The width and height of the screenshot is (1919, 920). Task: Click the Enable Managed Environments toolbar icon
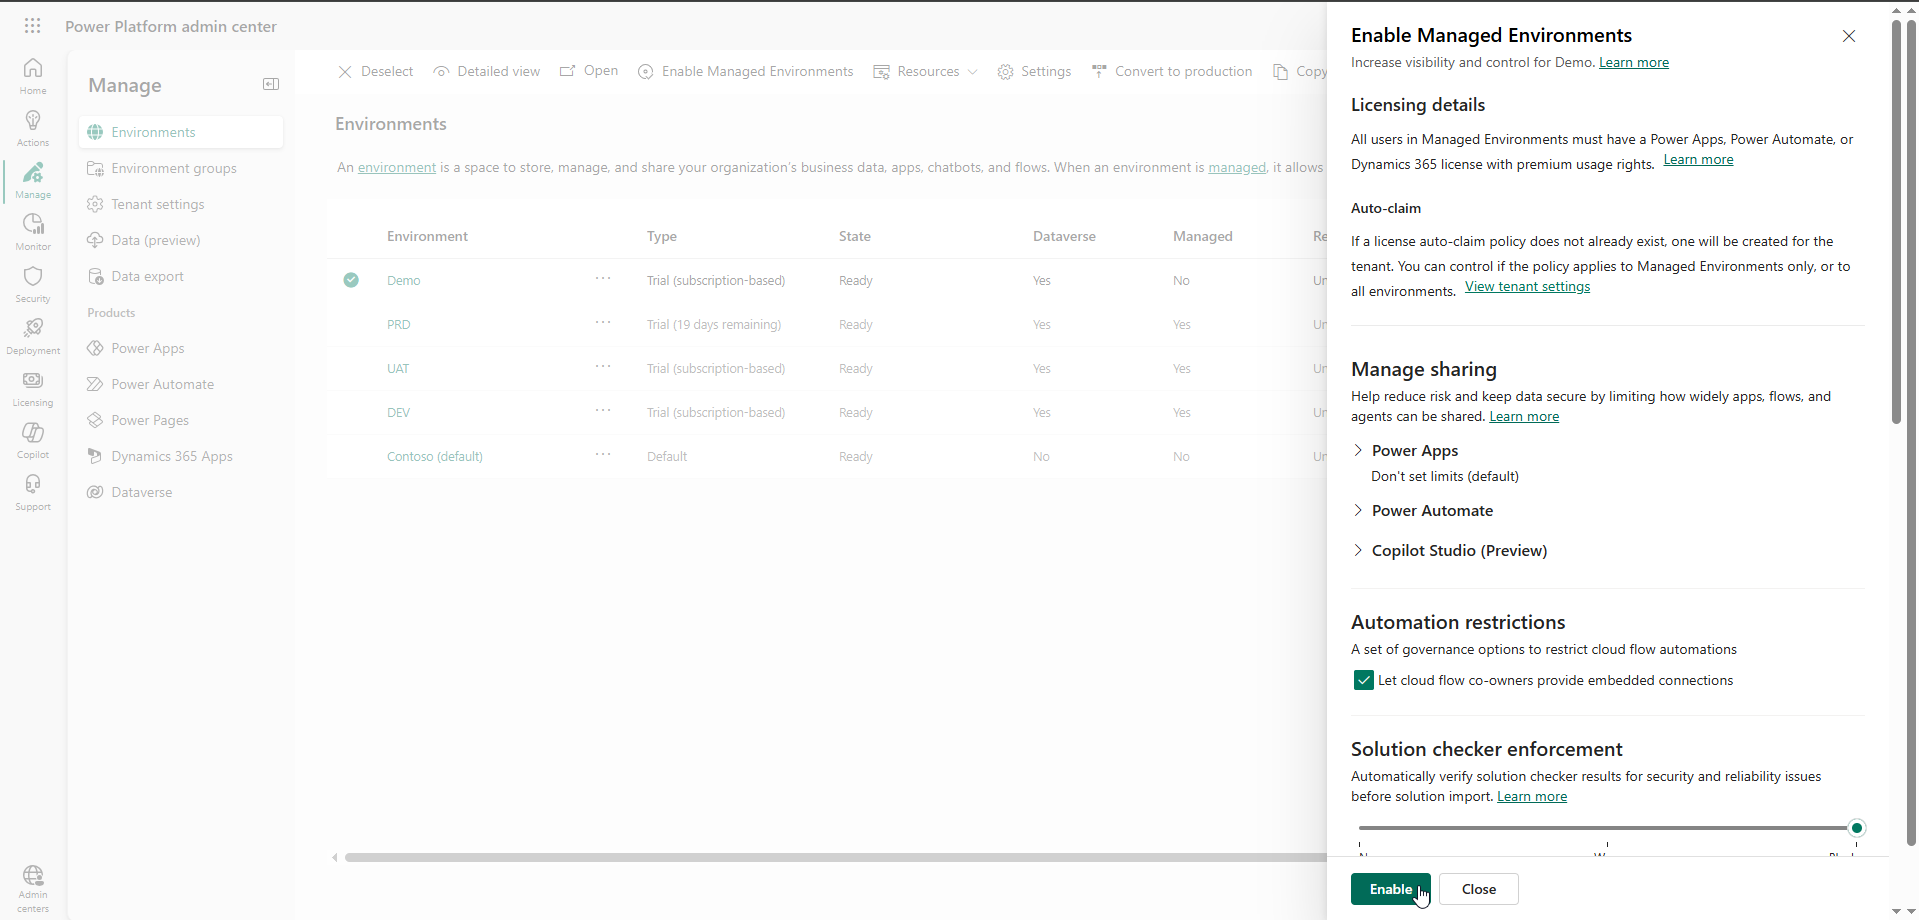(646, 72)
